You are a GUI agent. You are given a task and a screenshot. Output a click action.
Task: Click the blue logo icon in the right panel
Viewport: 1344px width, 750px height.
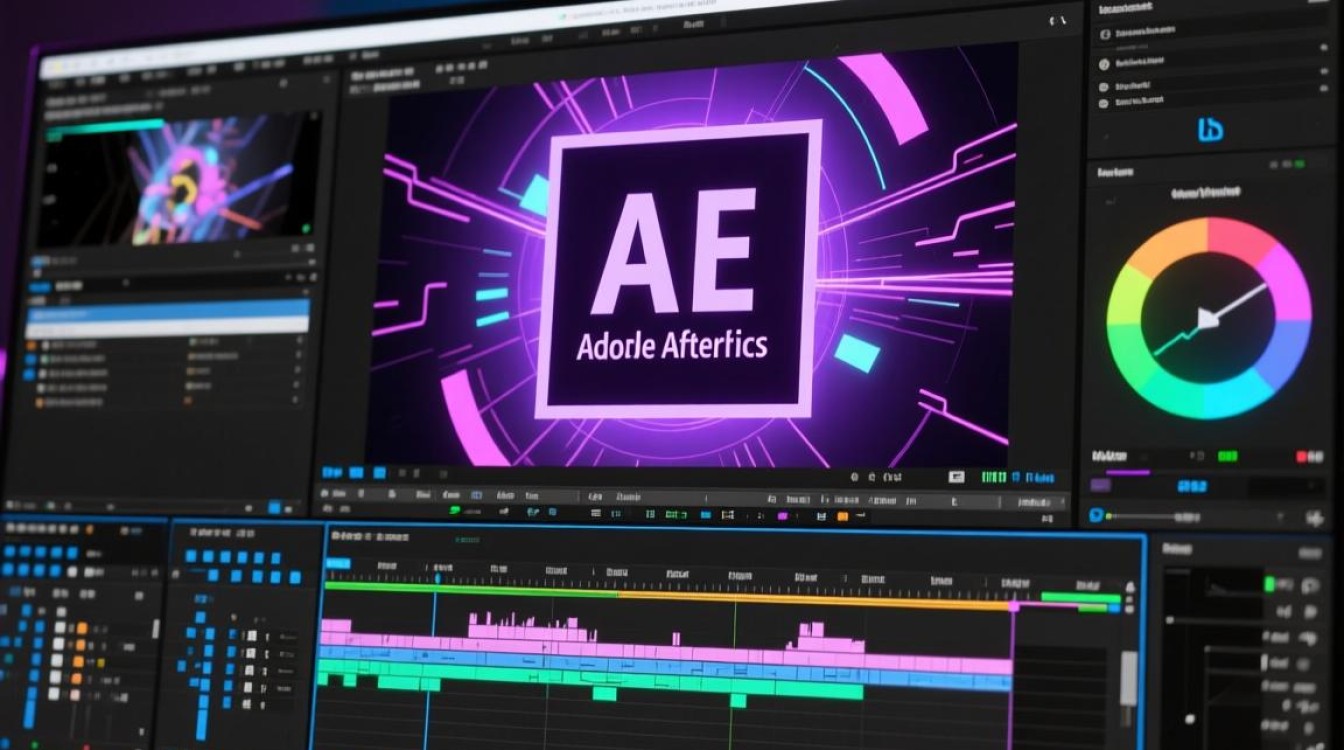[x=1210, y=129]
